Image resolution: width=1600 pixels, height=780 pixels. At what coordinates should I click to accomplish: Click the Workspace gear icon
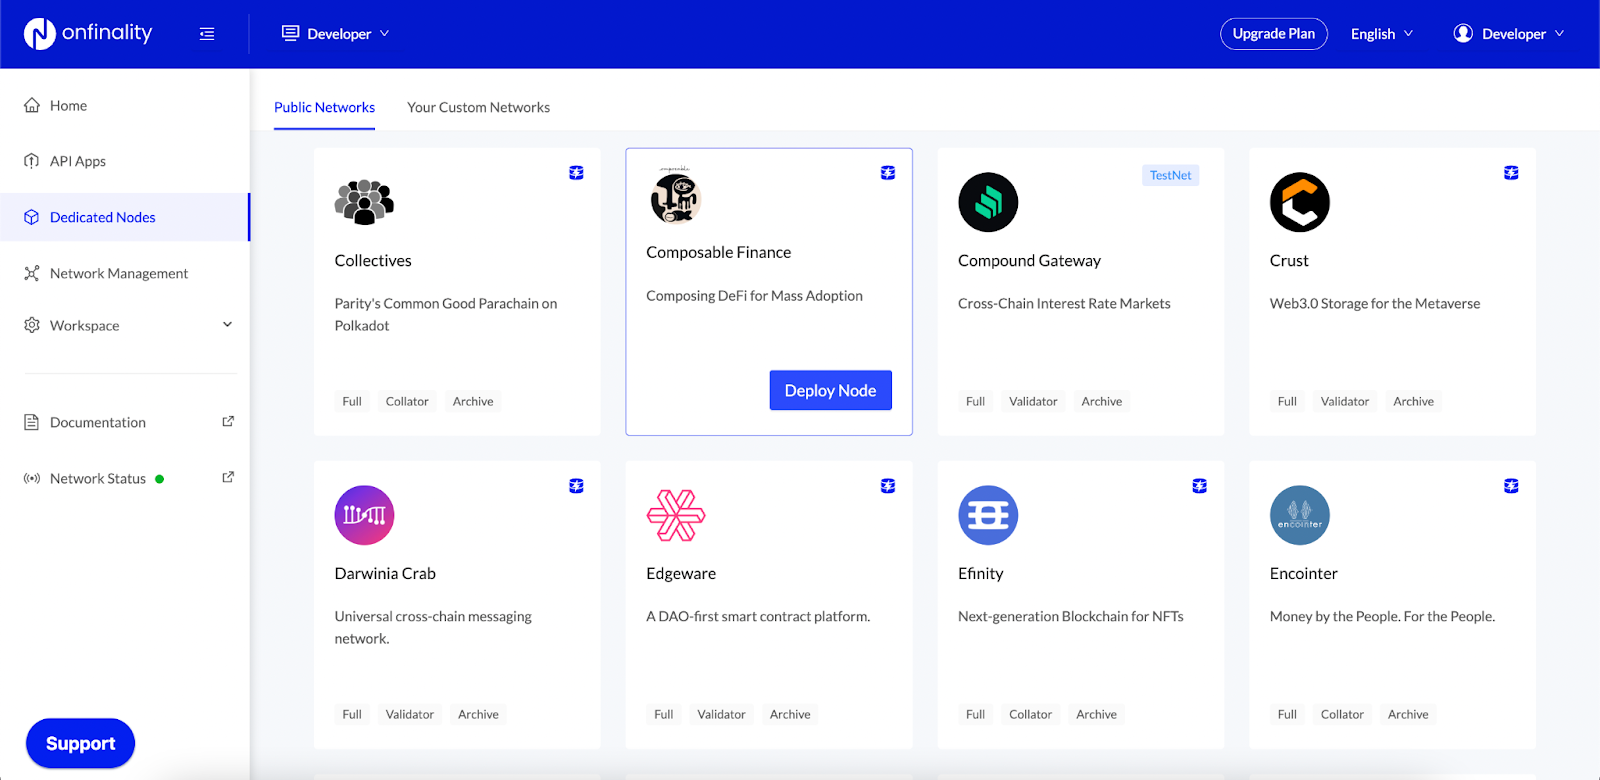(x=32, y=325)
